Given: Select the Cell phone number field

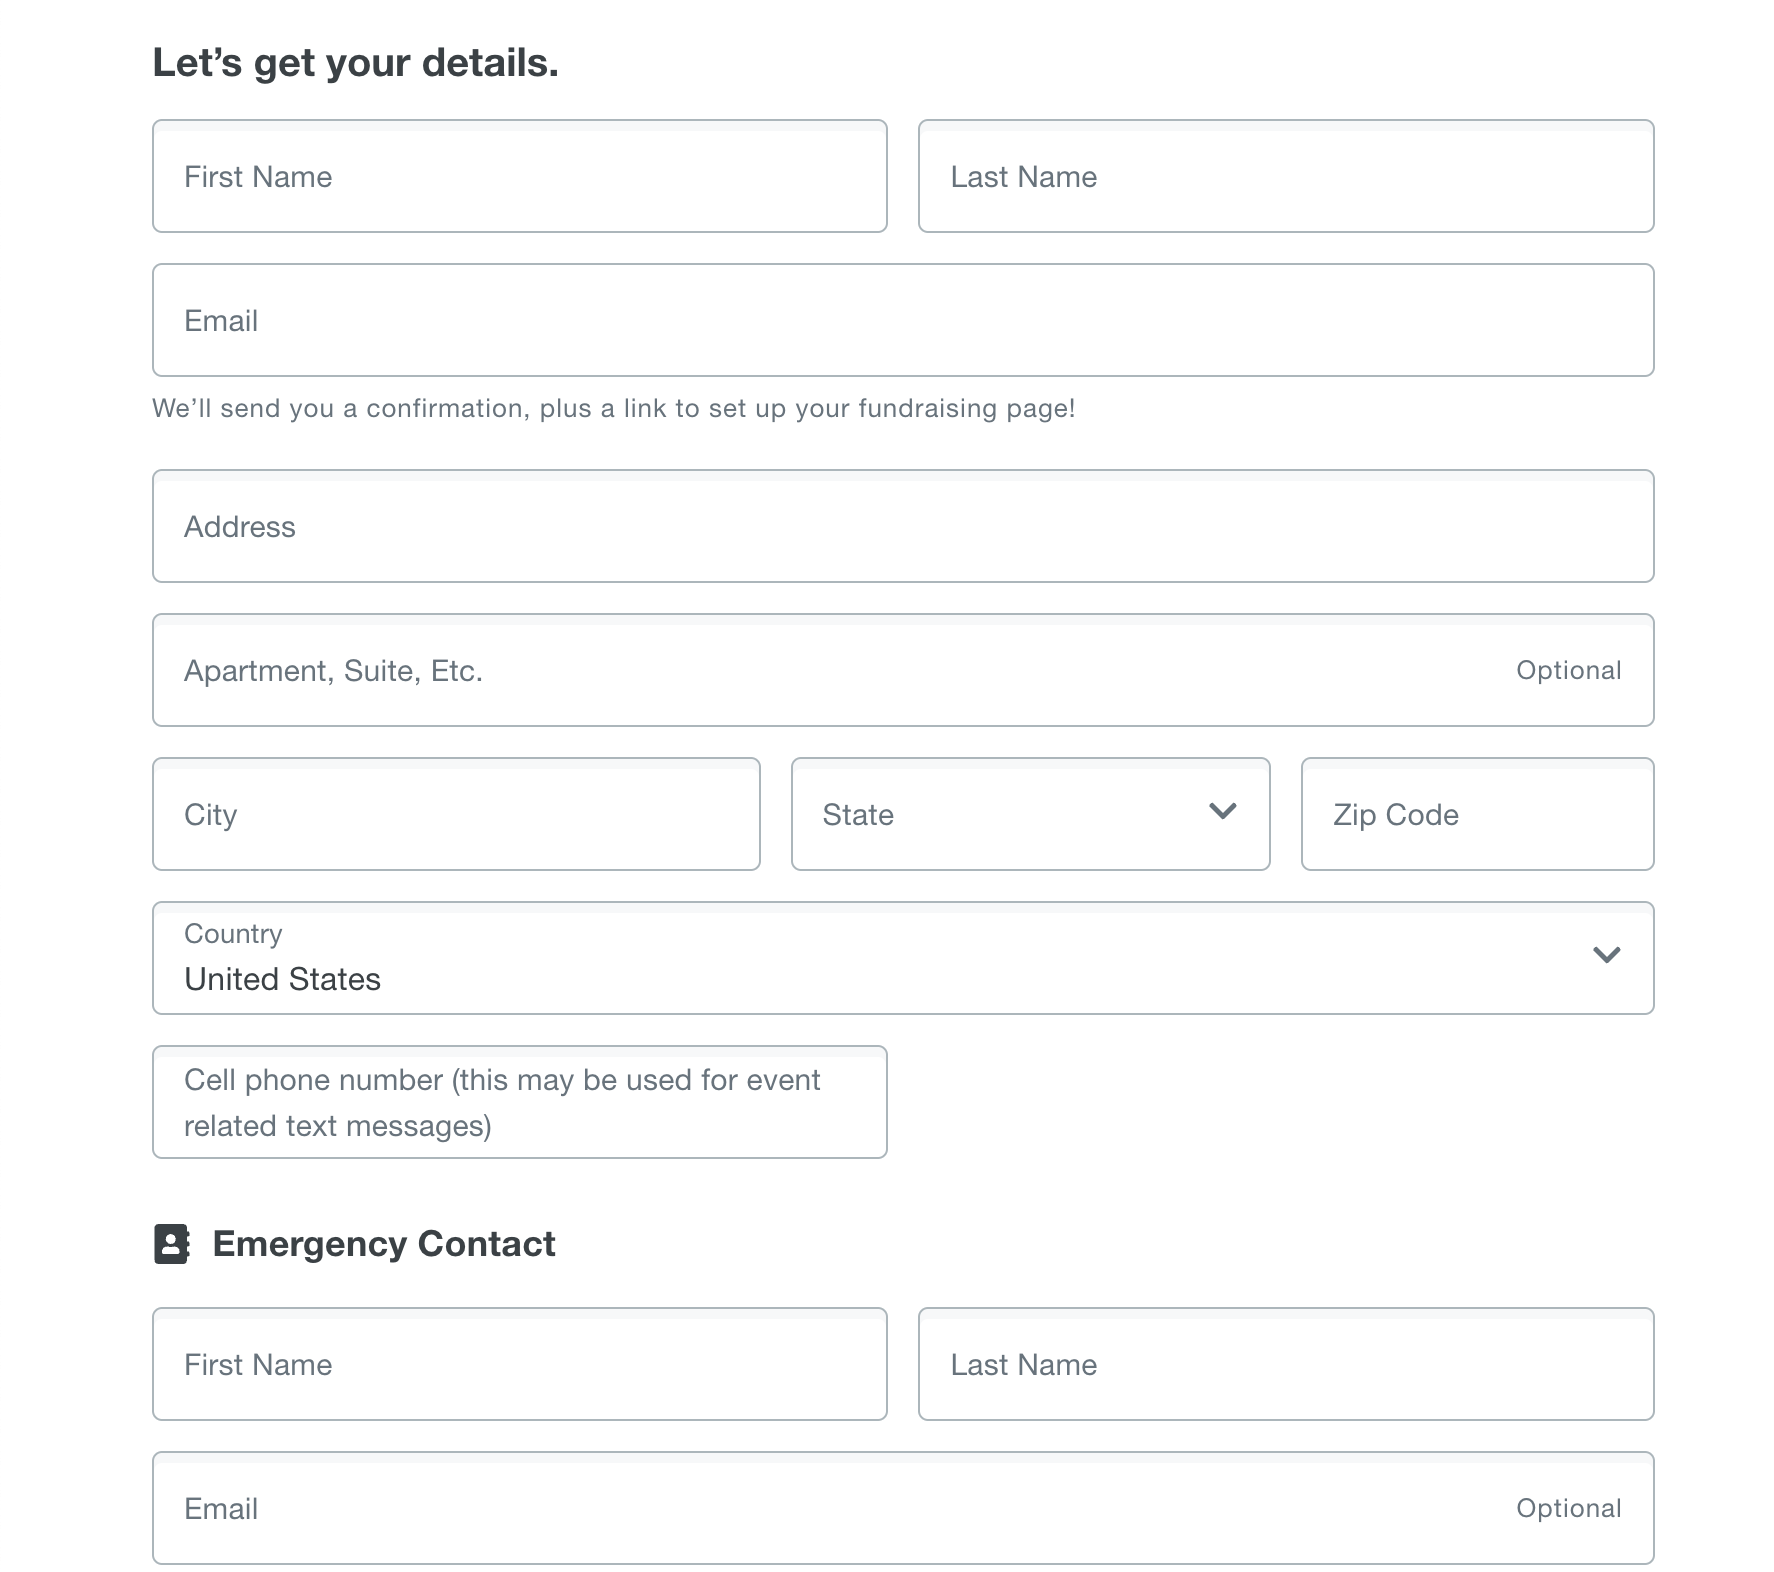Looking at the screenshot, I should [x=519, y=1102].
